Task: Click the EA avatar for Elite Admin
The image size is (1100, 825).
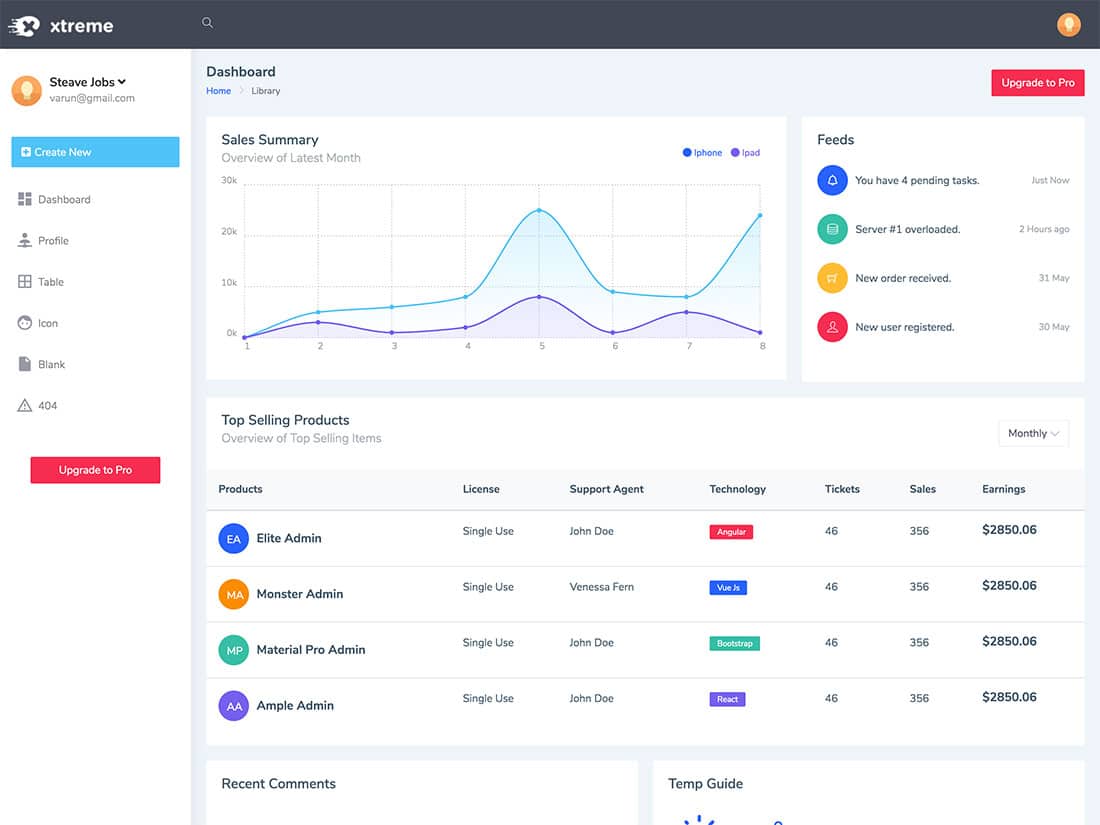Action: (234, 539)
